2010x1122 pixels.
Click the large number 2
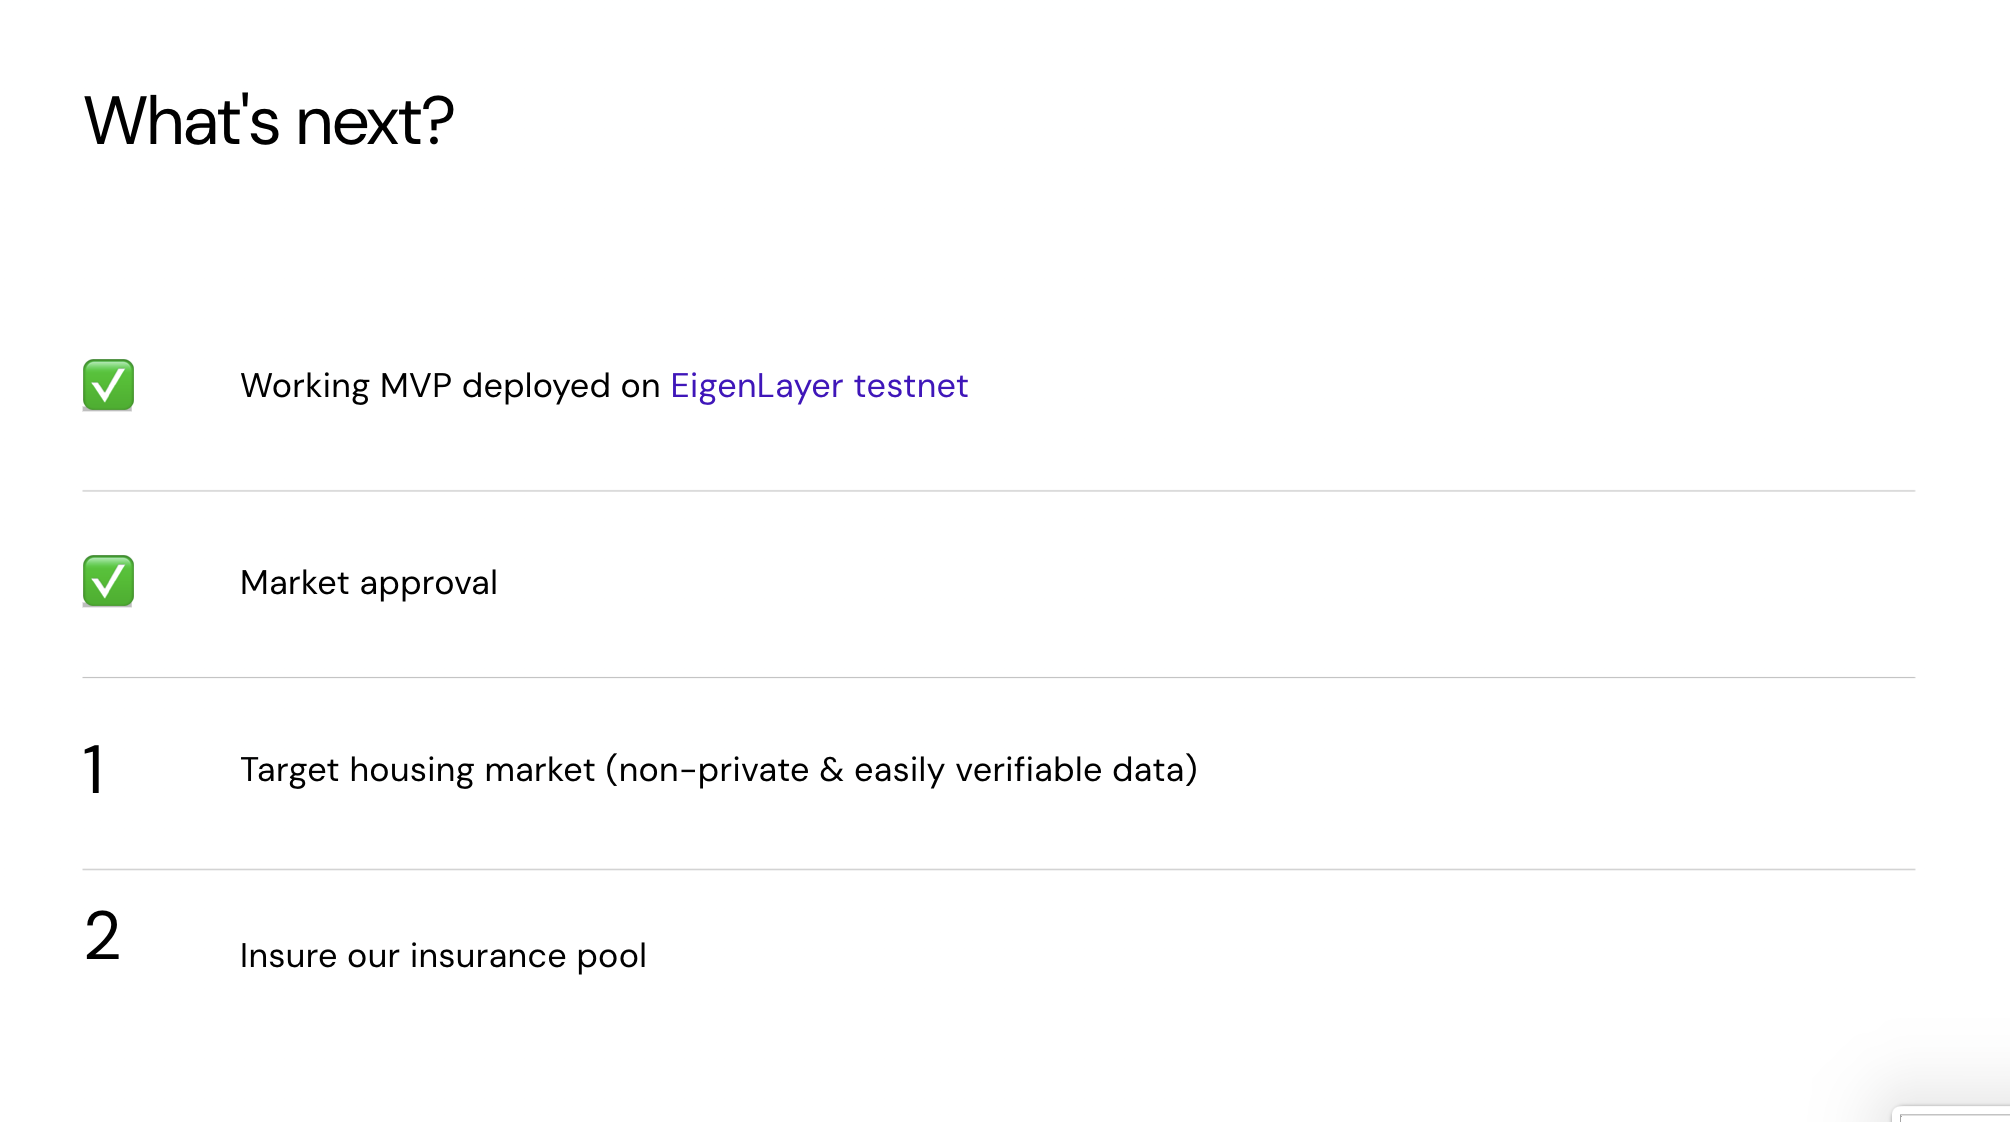[x=102, y=937]
